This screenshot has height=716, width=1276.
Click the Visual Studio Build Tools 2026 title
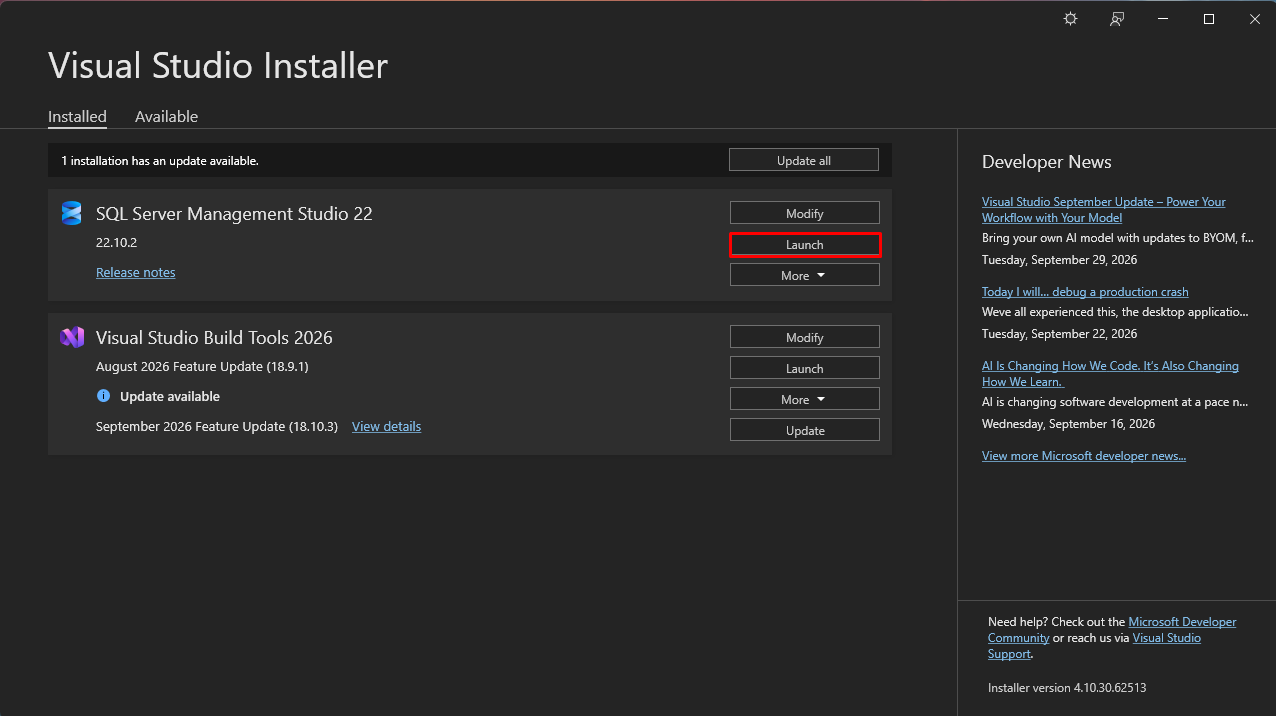click(214, 338)
